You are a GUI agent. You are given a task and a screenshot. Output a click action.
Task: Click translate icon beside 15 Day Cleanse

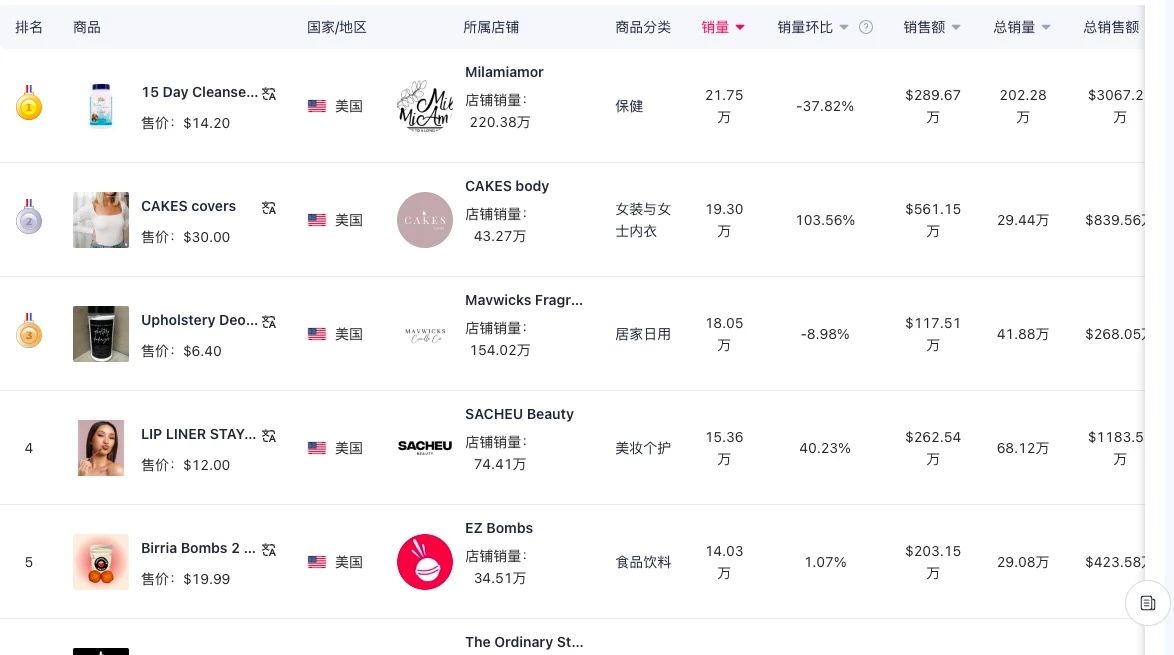[269, 94]
